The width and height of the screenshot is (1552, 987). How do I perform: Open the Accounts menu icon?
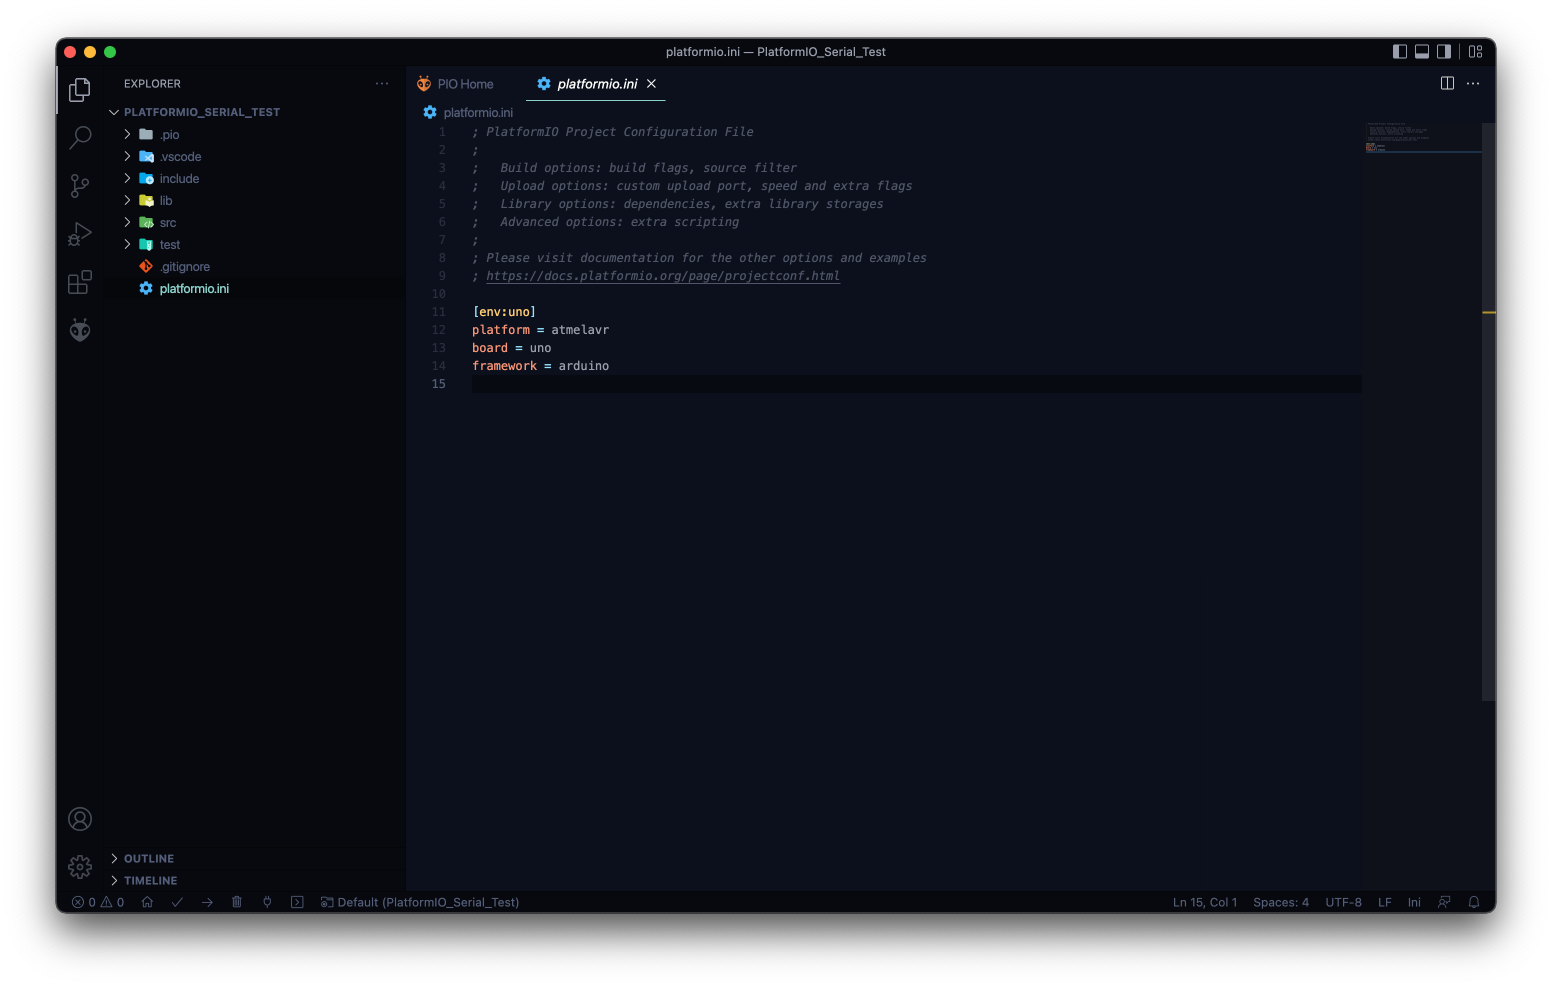click(80, 819)
